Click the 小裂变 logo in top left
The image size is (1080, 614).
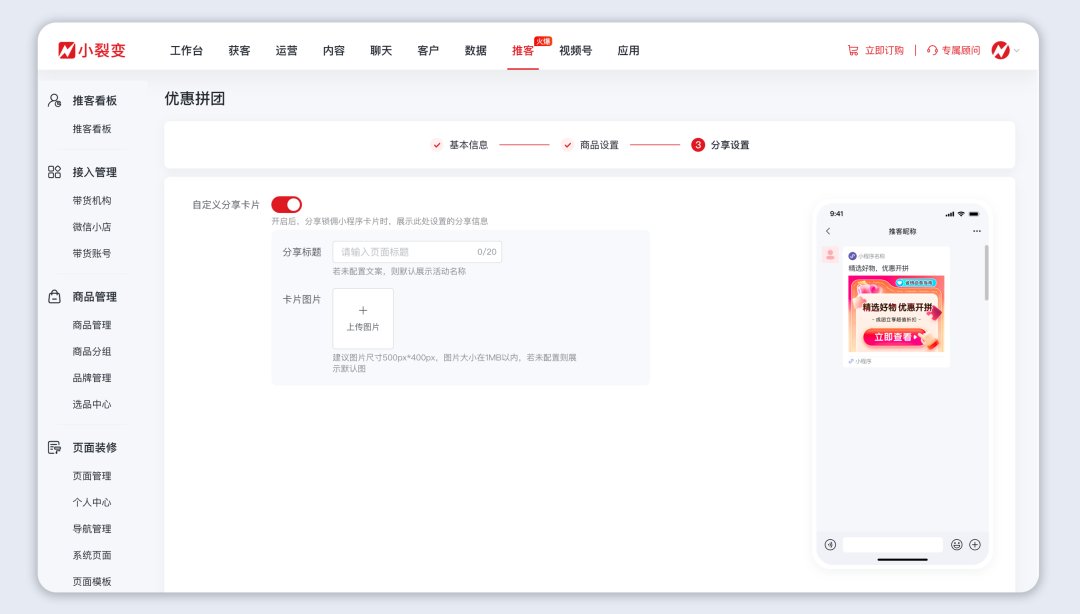point(92,49)
